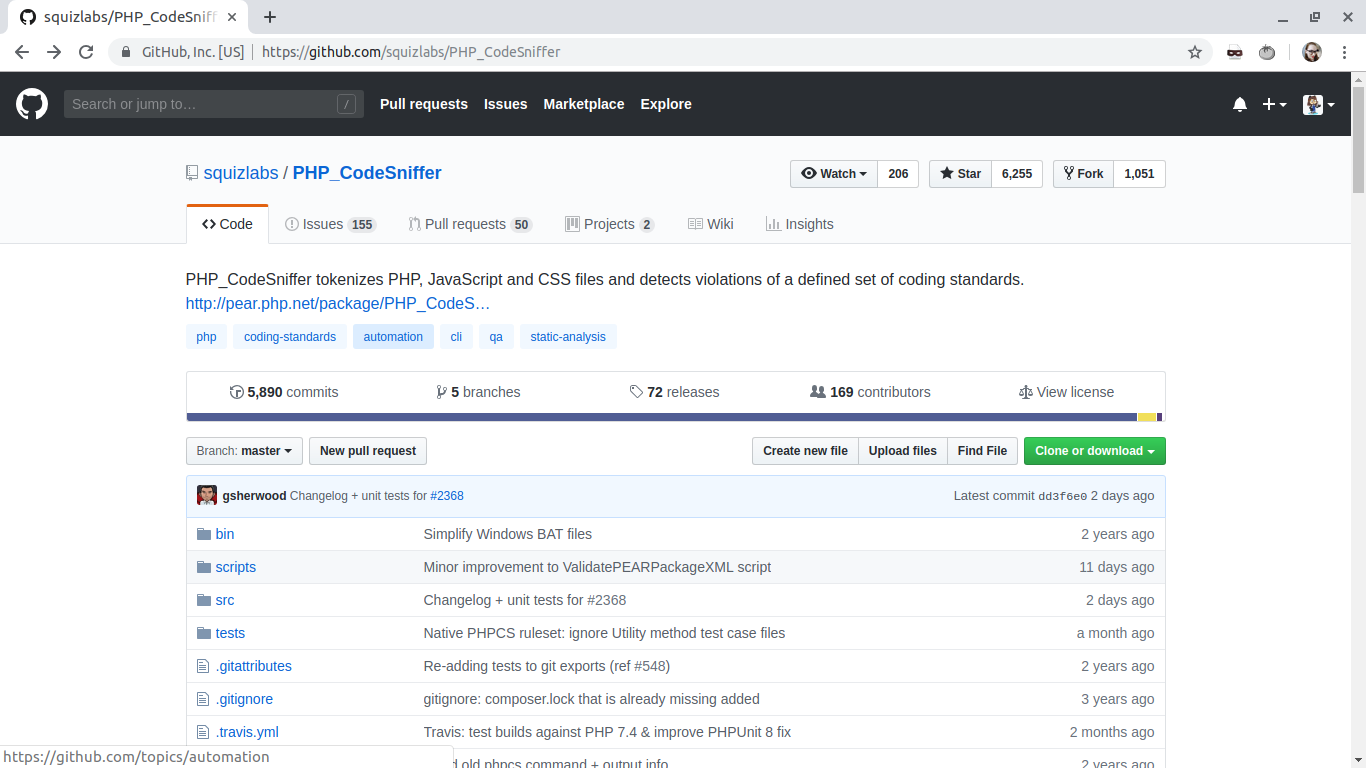Open the Insights tab

(799, 224)
